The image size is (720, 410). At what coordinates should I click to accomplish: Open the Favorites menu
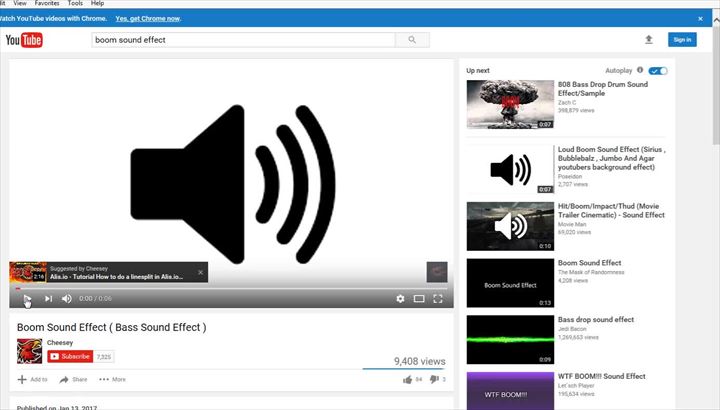(x=47, y=4)
